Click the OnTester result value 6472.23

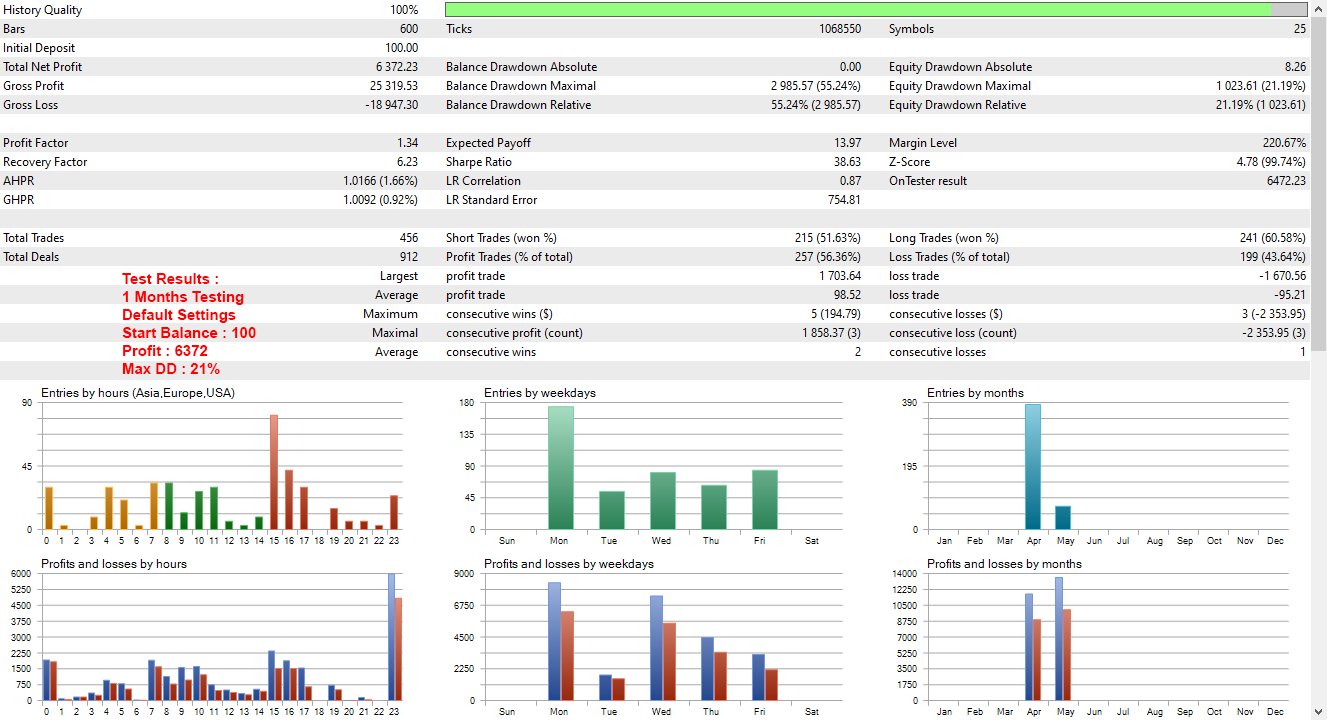pos(1286,181)
